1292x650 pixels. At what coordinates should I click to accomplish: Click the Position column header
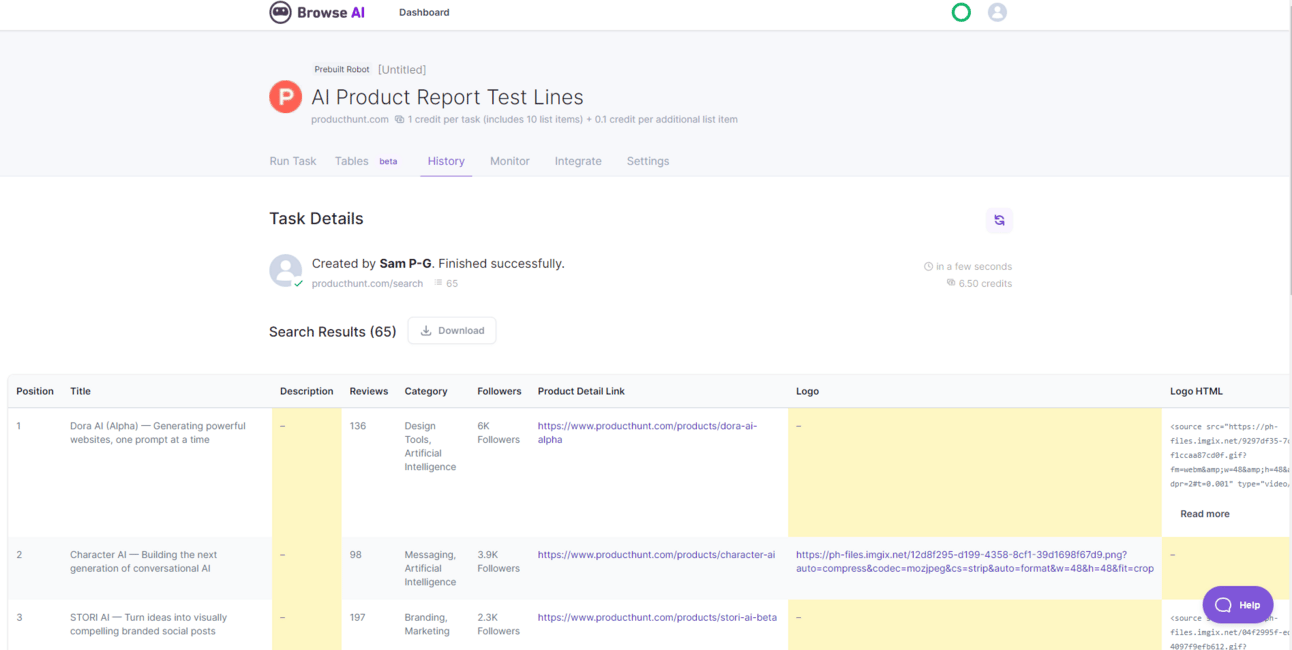pos(35,391)
